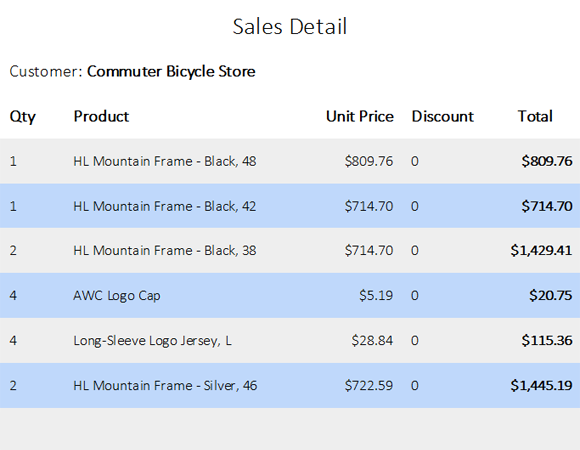The height and width of the screenshot is (450, 580).
Task: Click the $809.76 unit price cell
Action: [x=369, y=161]
